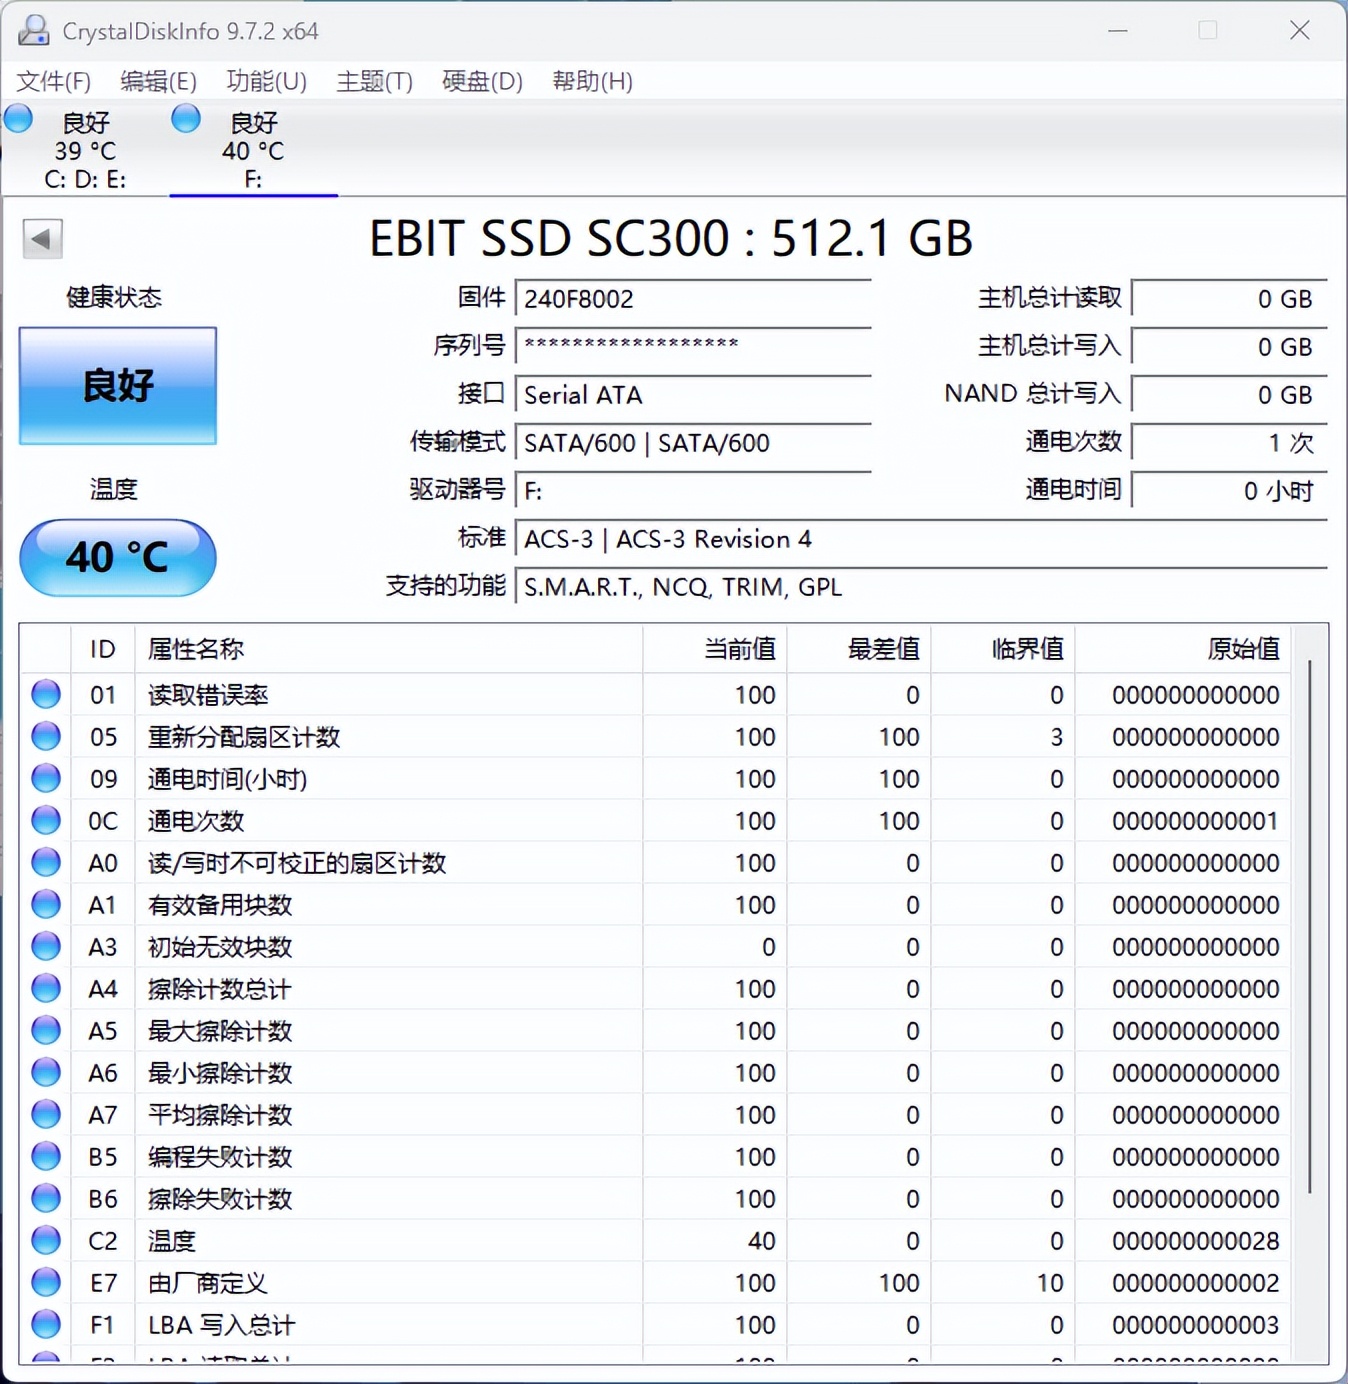Click the blue indicator for 通电次数 attribute 0C
The image size is (1348, 1384).
[44, 820]
